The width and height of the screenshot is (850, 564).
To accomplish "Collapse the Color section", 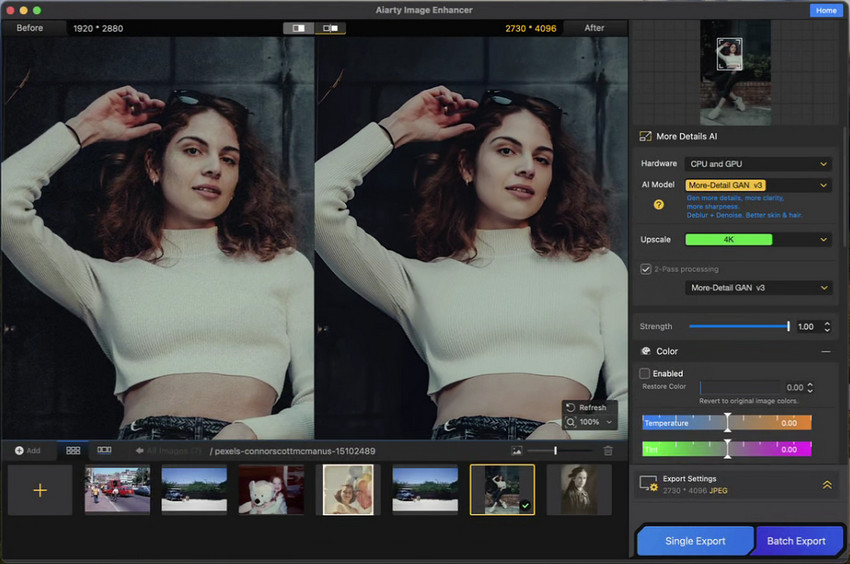I will (826, 351).
